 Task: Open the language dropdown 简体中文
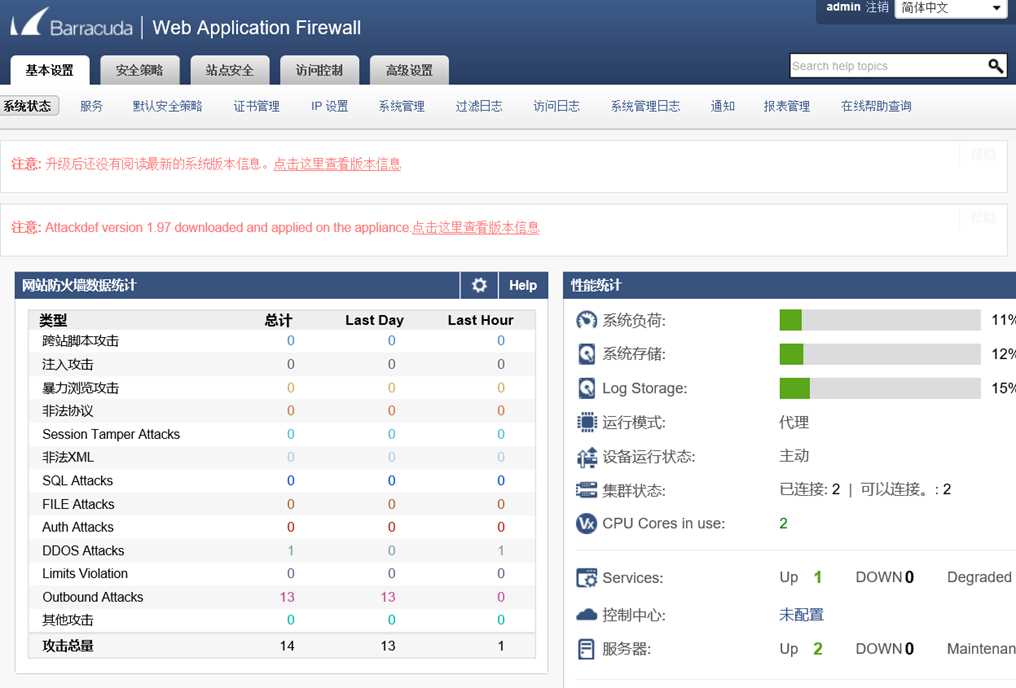click(950, 8)
